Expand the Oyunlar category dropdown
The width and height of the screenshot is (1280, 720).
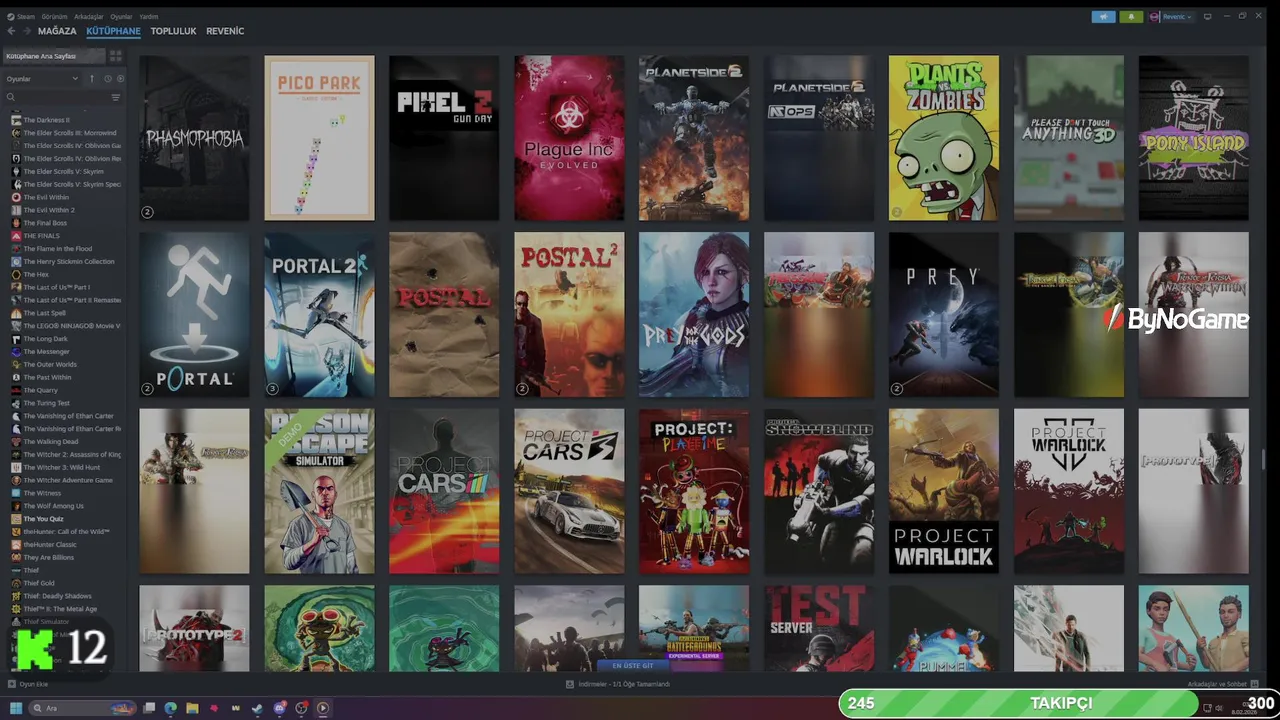42,79
